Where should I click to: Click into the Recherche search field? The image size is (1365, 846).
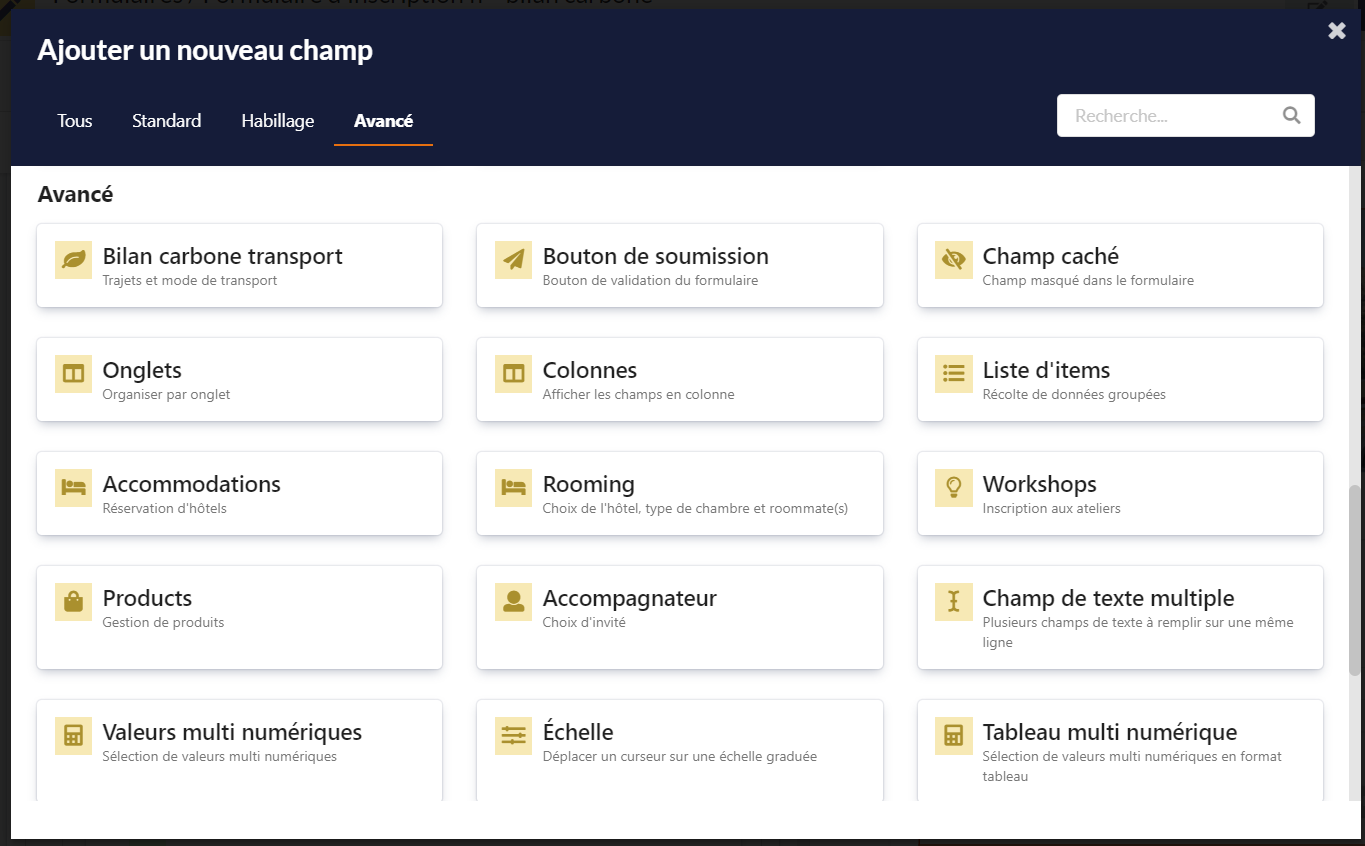1170,116
